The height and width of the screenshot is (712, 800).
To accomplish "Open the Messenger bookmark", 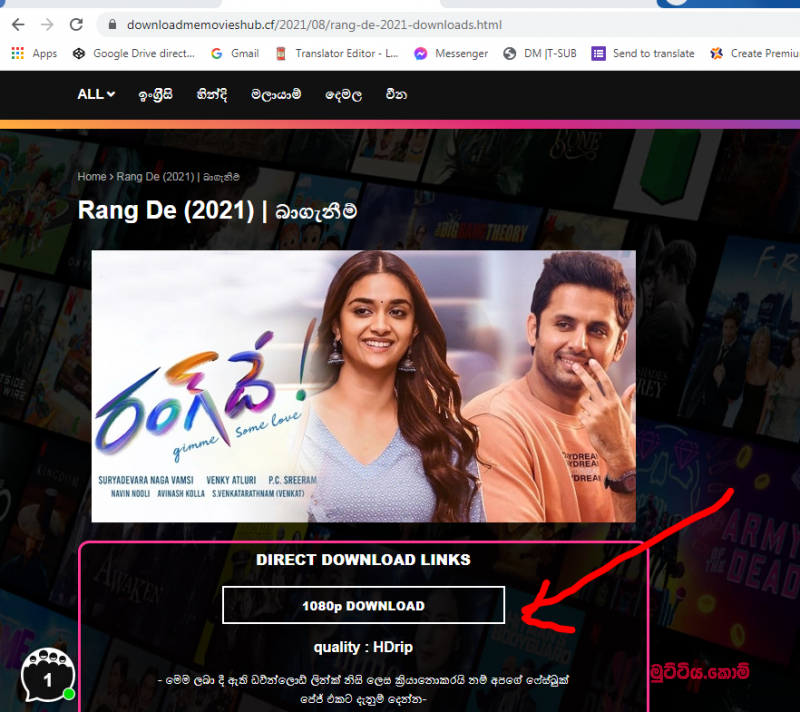I will tap(451, 53).
